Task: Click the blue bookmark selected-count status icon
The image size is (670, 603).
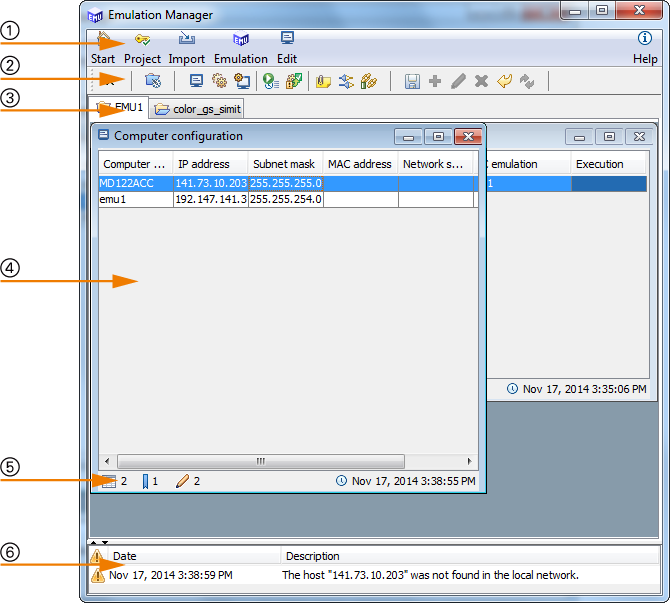Action: pos(145,481)
